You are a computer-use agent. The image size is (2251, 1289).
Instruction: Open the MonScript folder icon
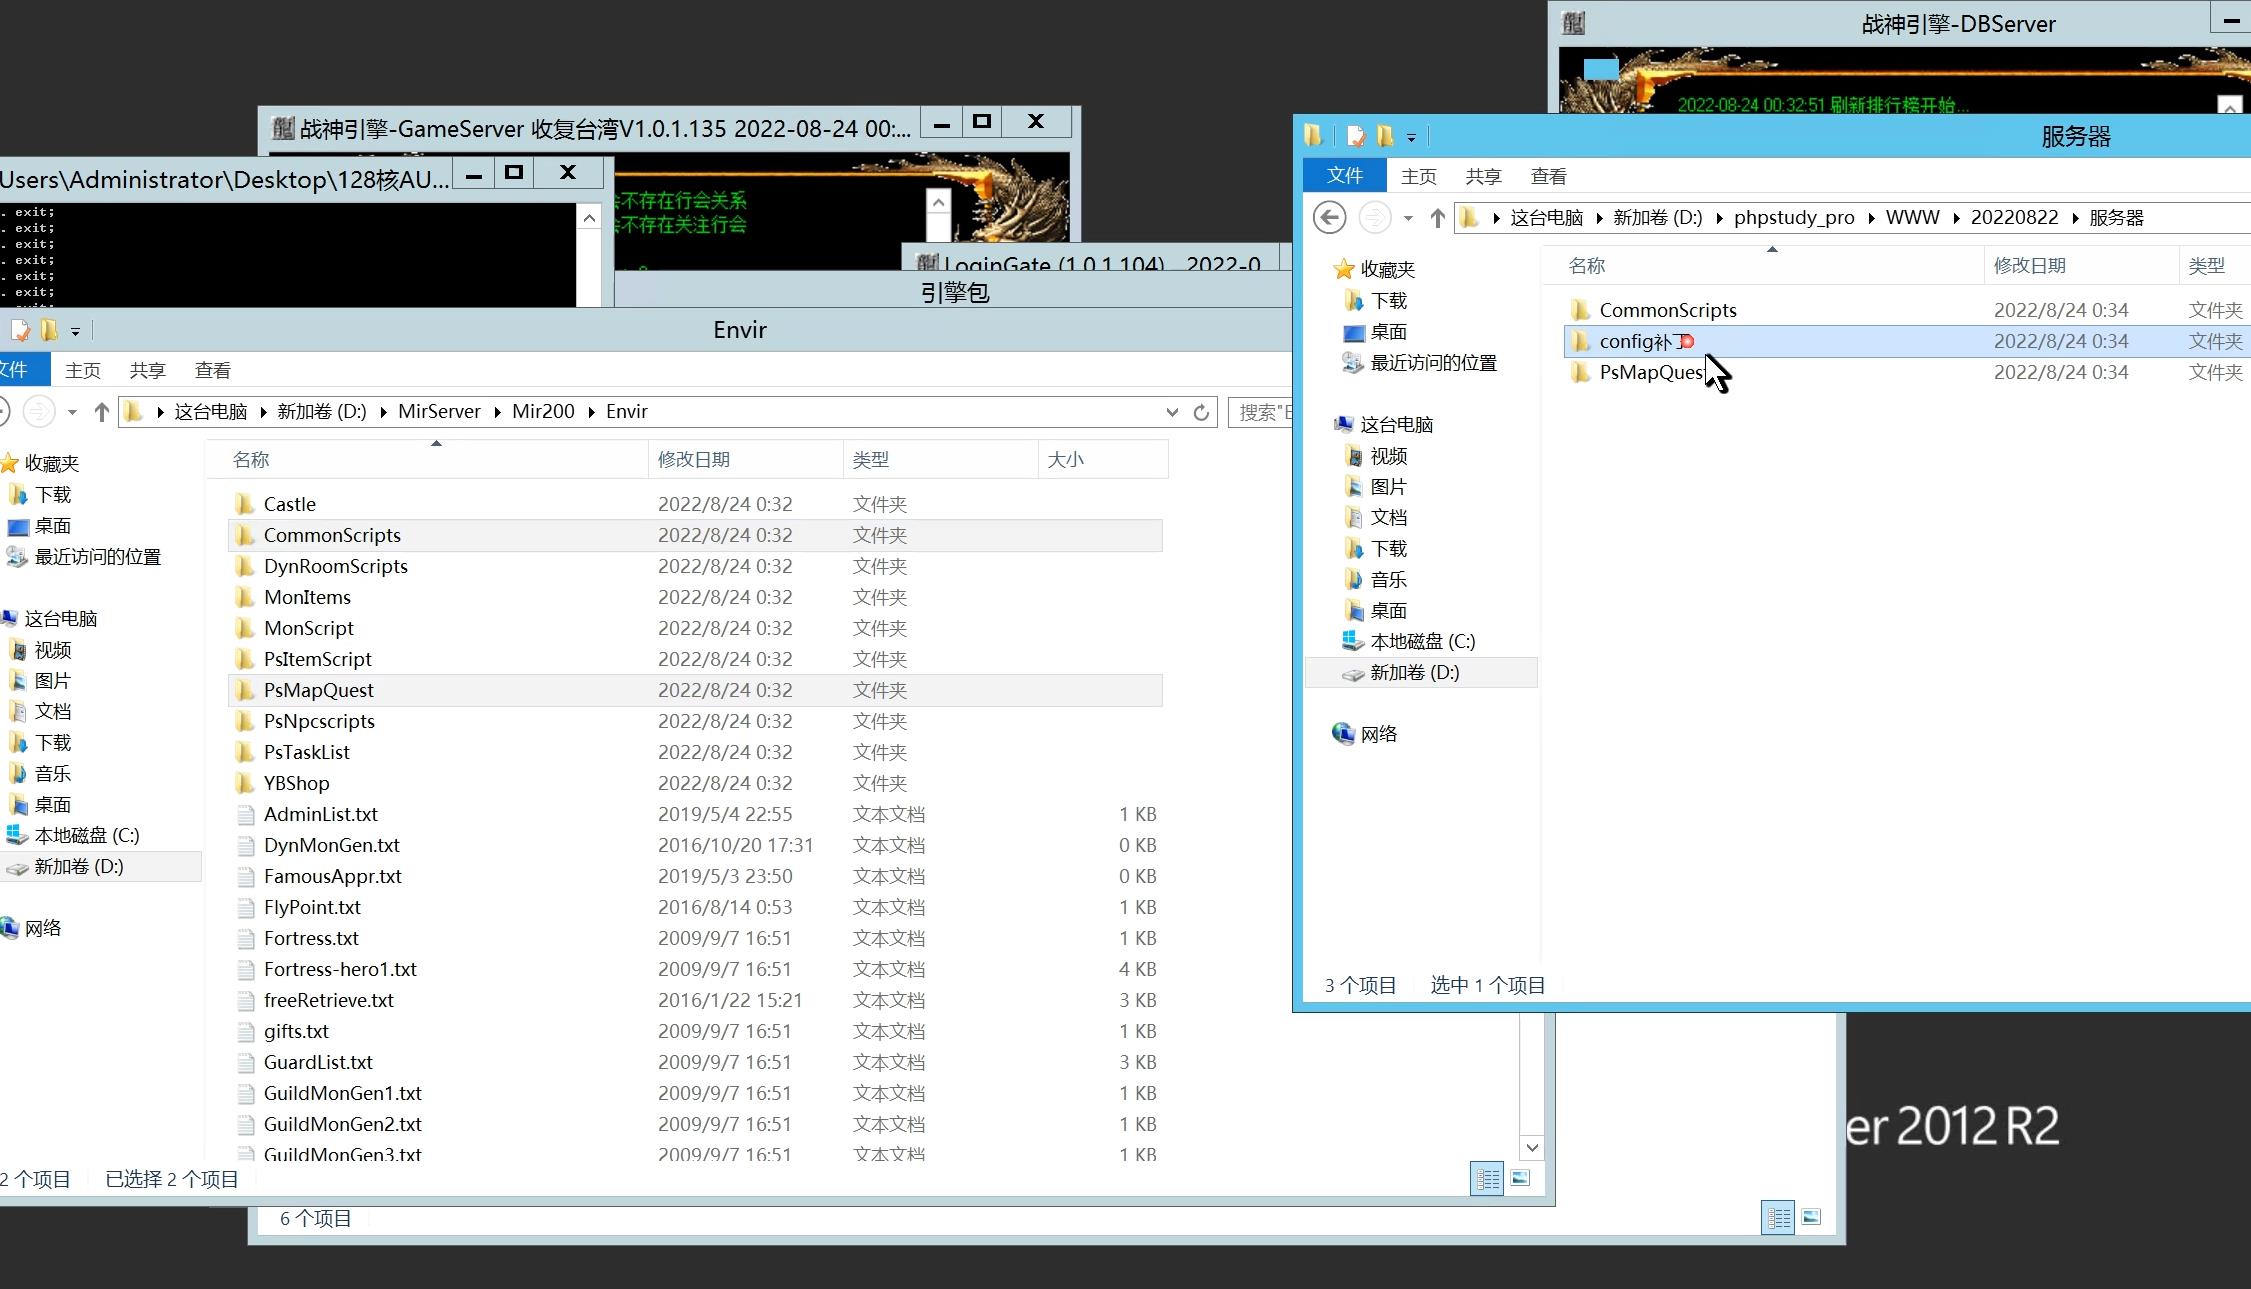[x=245, y=628]
